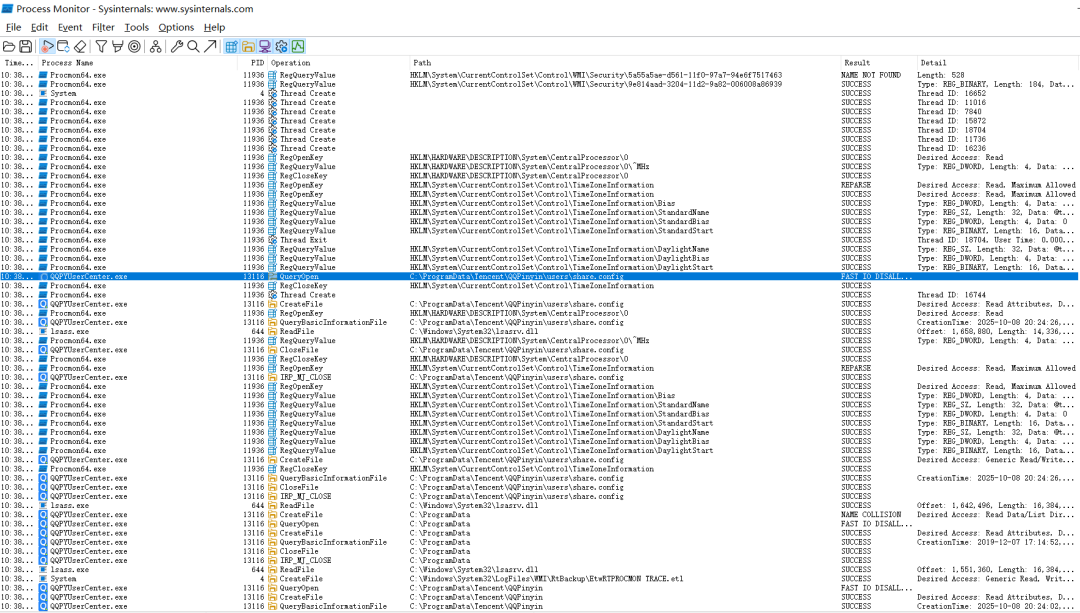Show the Process Tree
Screen dimensions: 1080x613
click(156, 46)
